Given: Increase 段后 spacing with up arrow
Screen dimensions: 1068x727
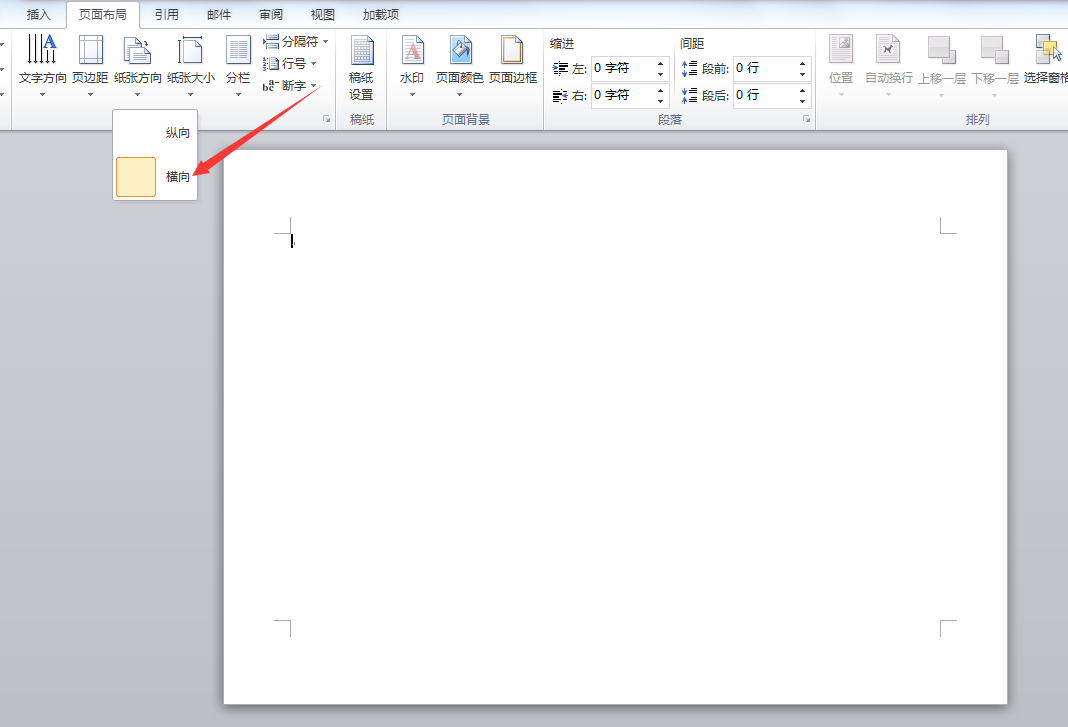Looking at the screenshot, I should pos(803,90).
